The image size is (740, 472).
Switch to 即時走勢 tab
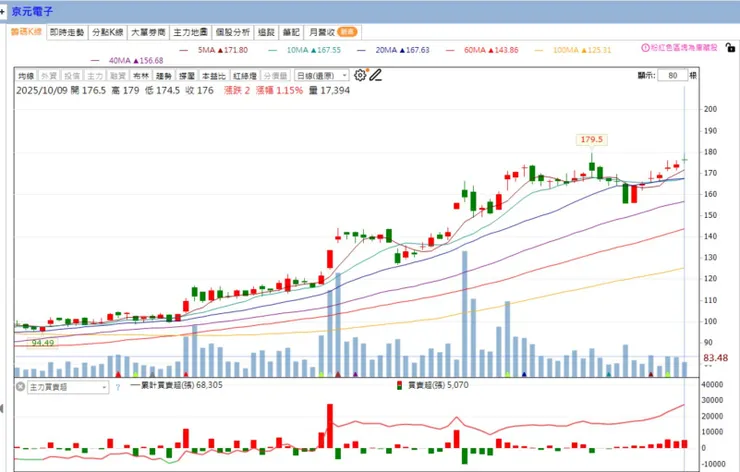tap(67, 32)
